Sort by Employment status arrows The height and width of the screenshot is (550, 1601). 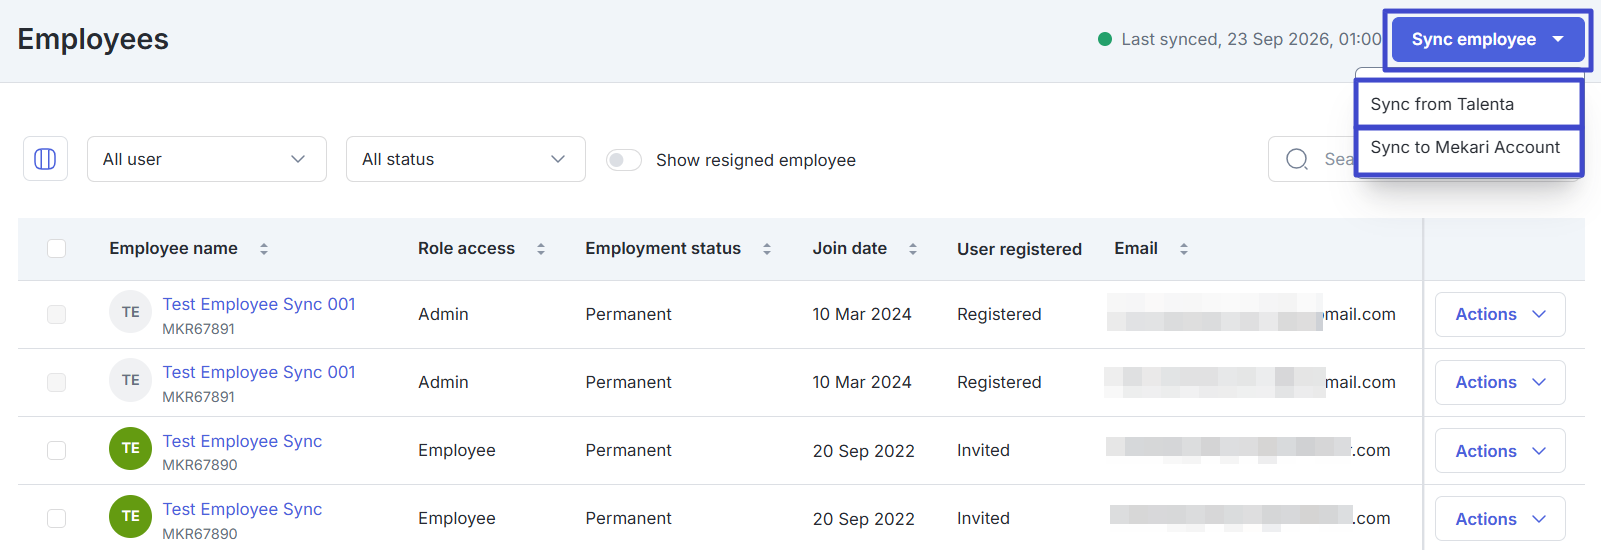(767, 249)
